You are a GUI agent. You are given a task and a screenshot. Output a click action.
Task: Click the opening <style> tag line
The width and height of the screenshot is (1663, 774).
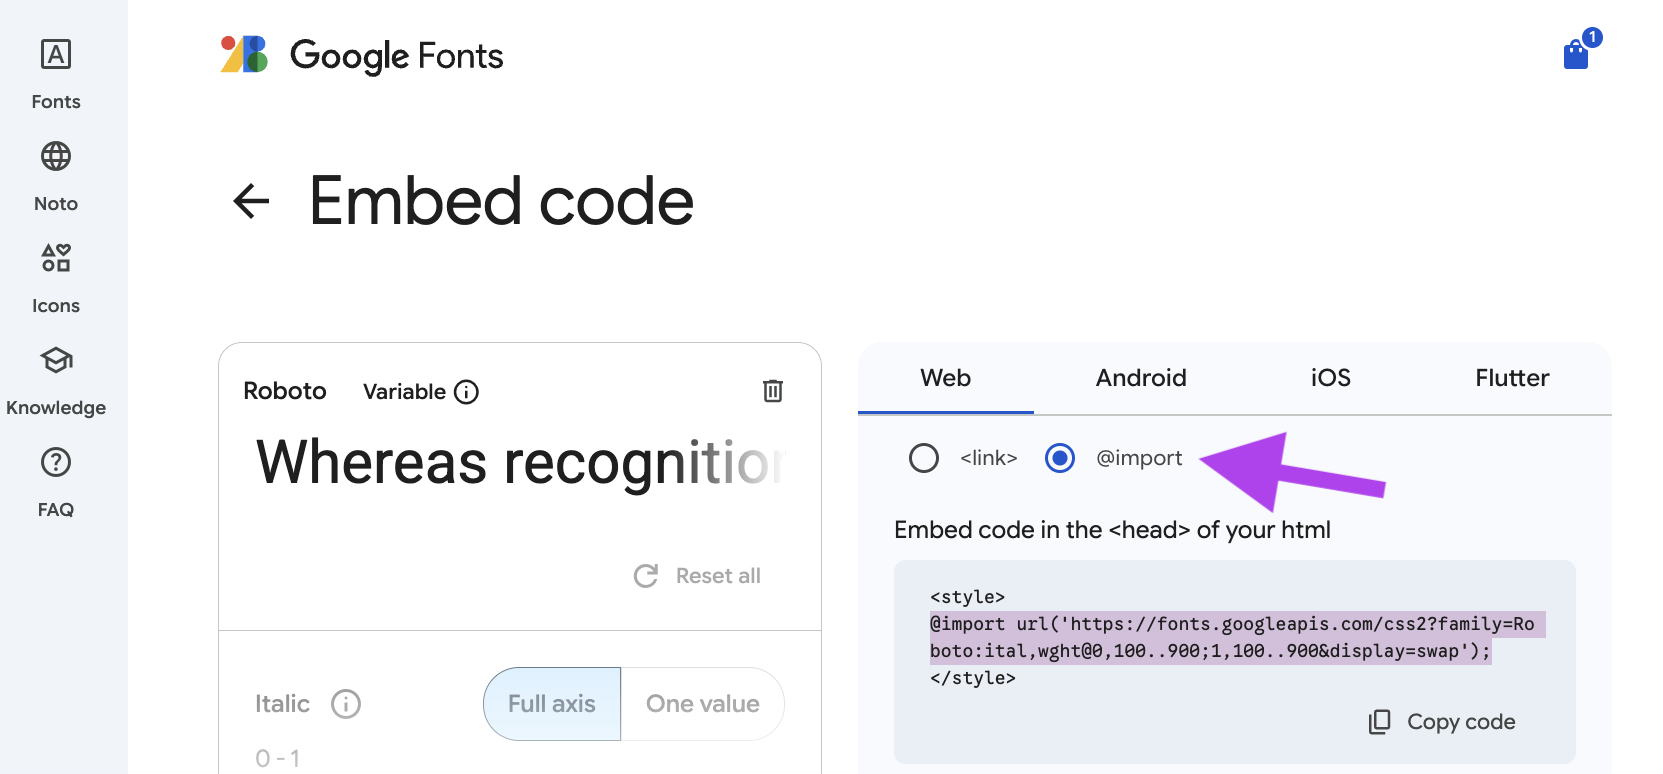click(967, 597)
